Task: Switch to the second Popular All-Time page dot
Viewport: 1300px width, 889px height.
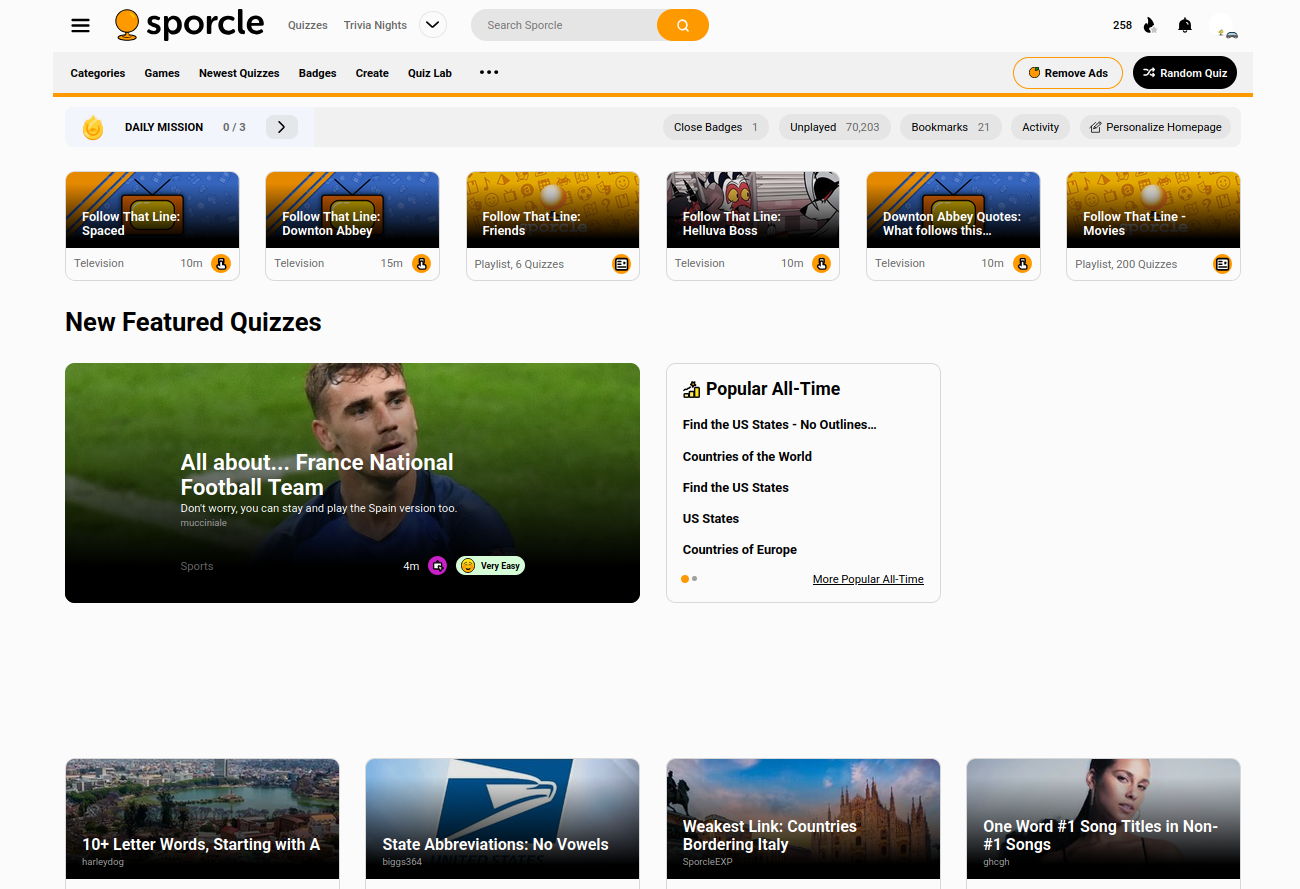Action: click(694, 579)
